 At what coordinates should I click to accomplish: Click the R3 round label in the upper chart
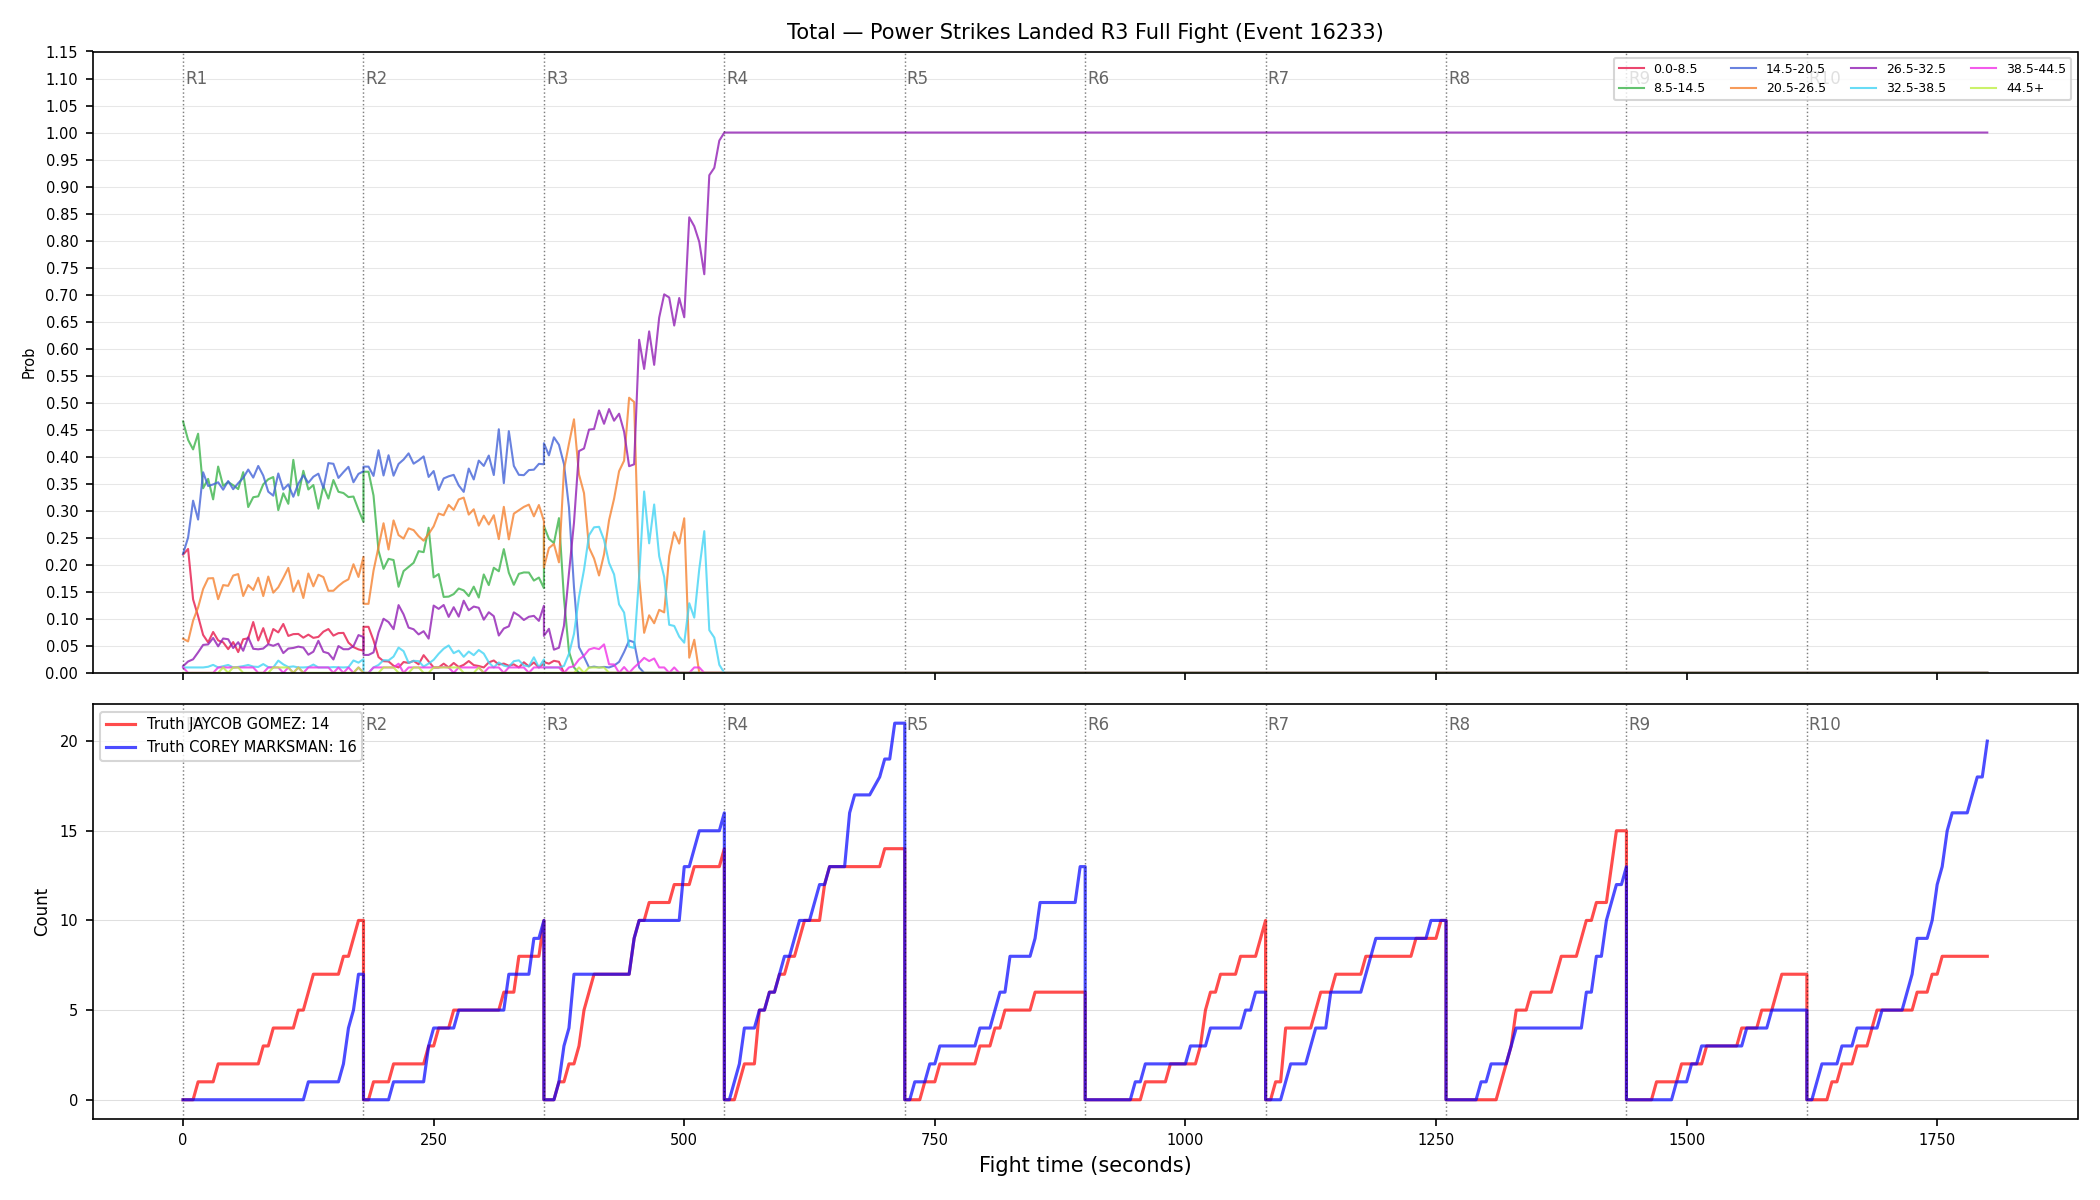[557, 78]
